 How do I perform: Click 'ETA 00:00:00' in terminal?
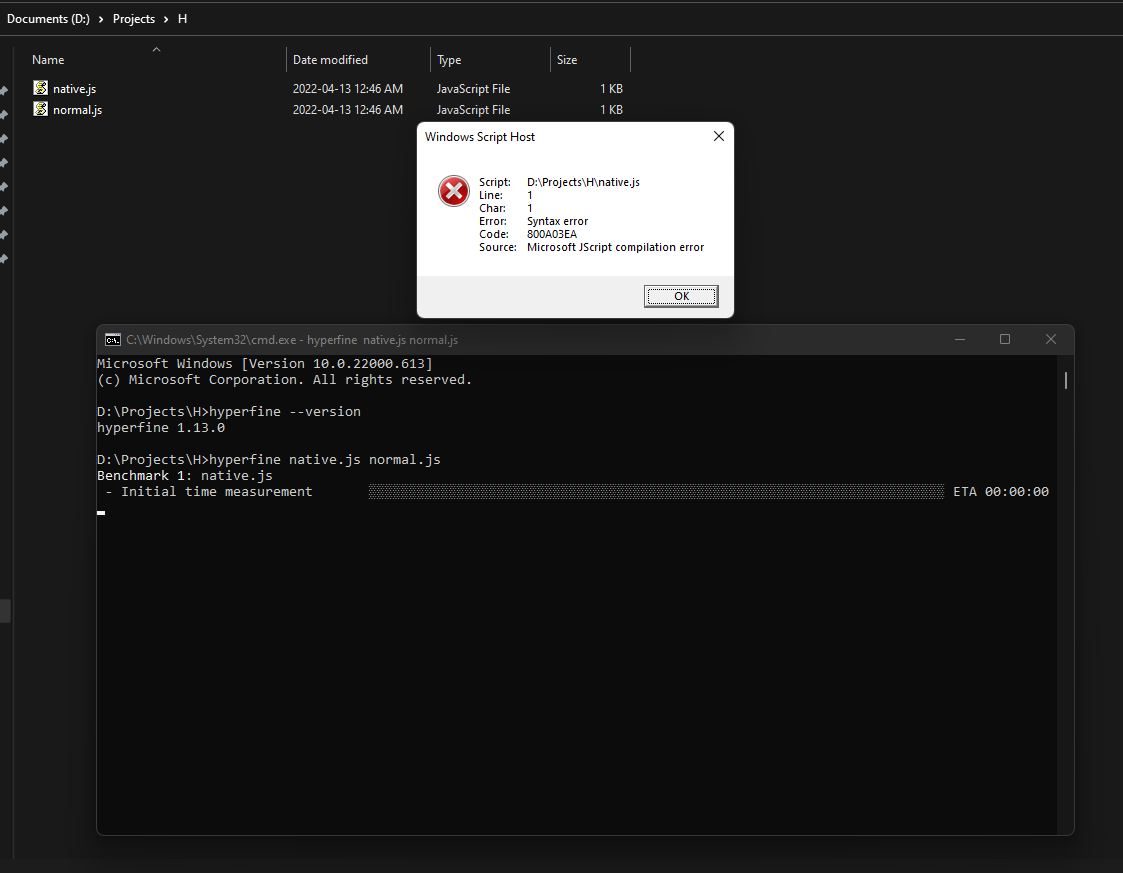1001,491
